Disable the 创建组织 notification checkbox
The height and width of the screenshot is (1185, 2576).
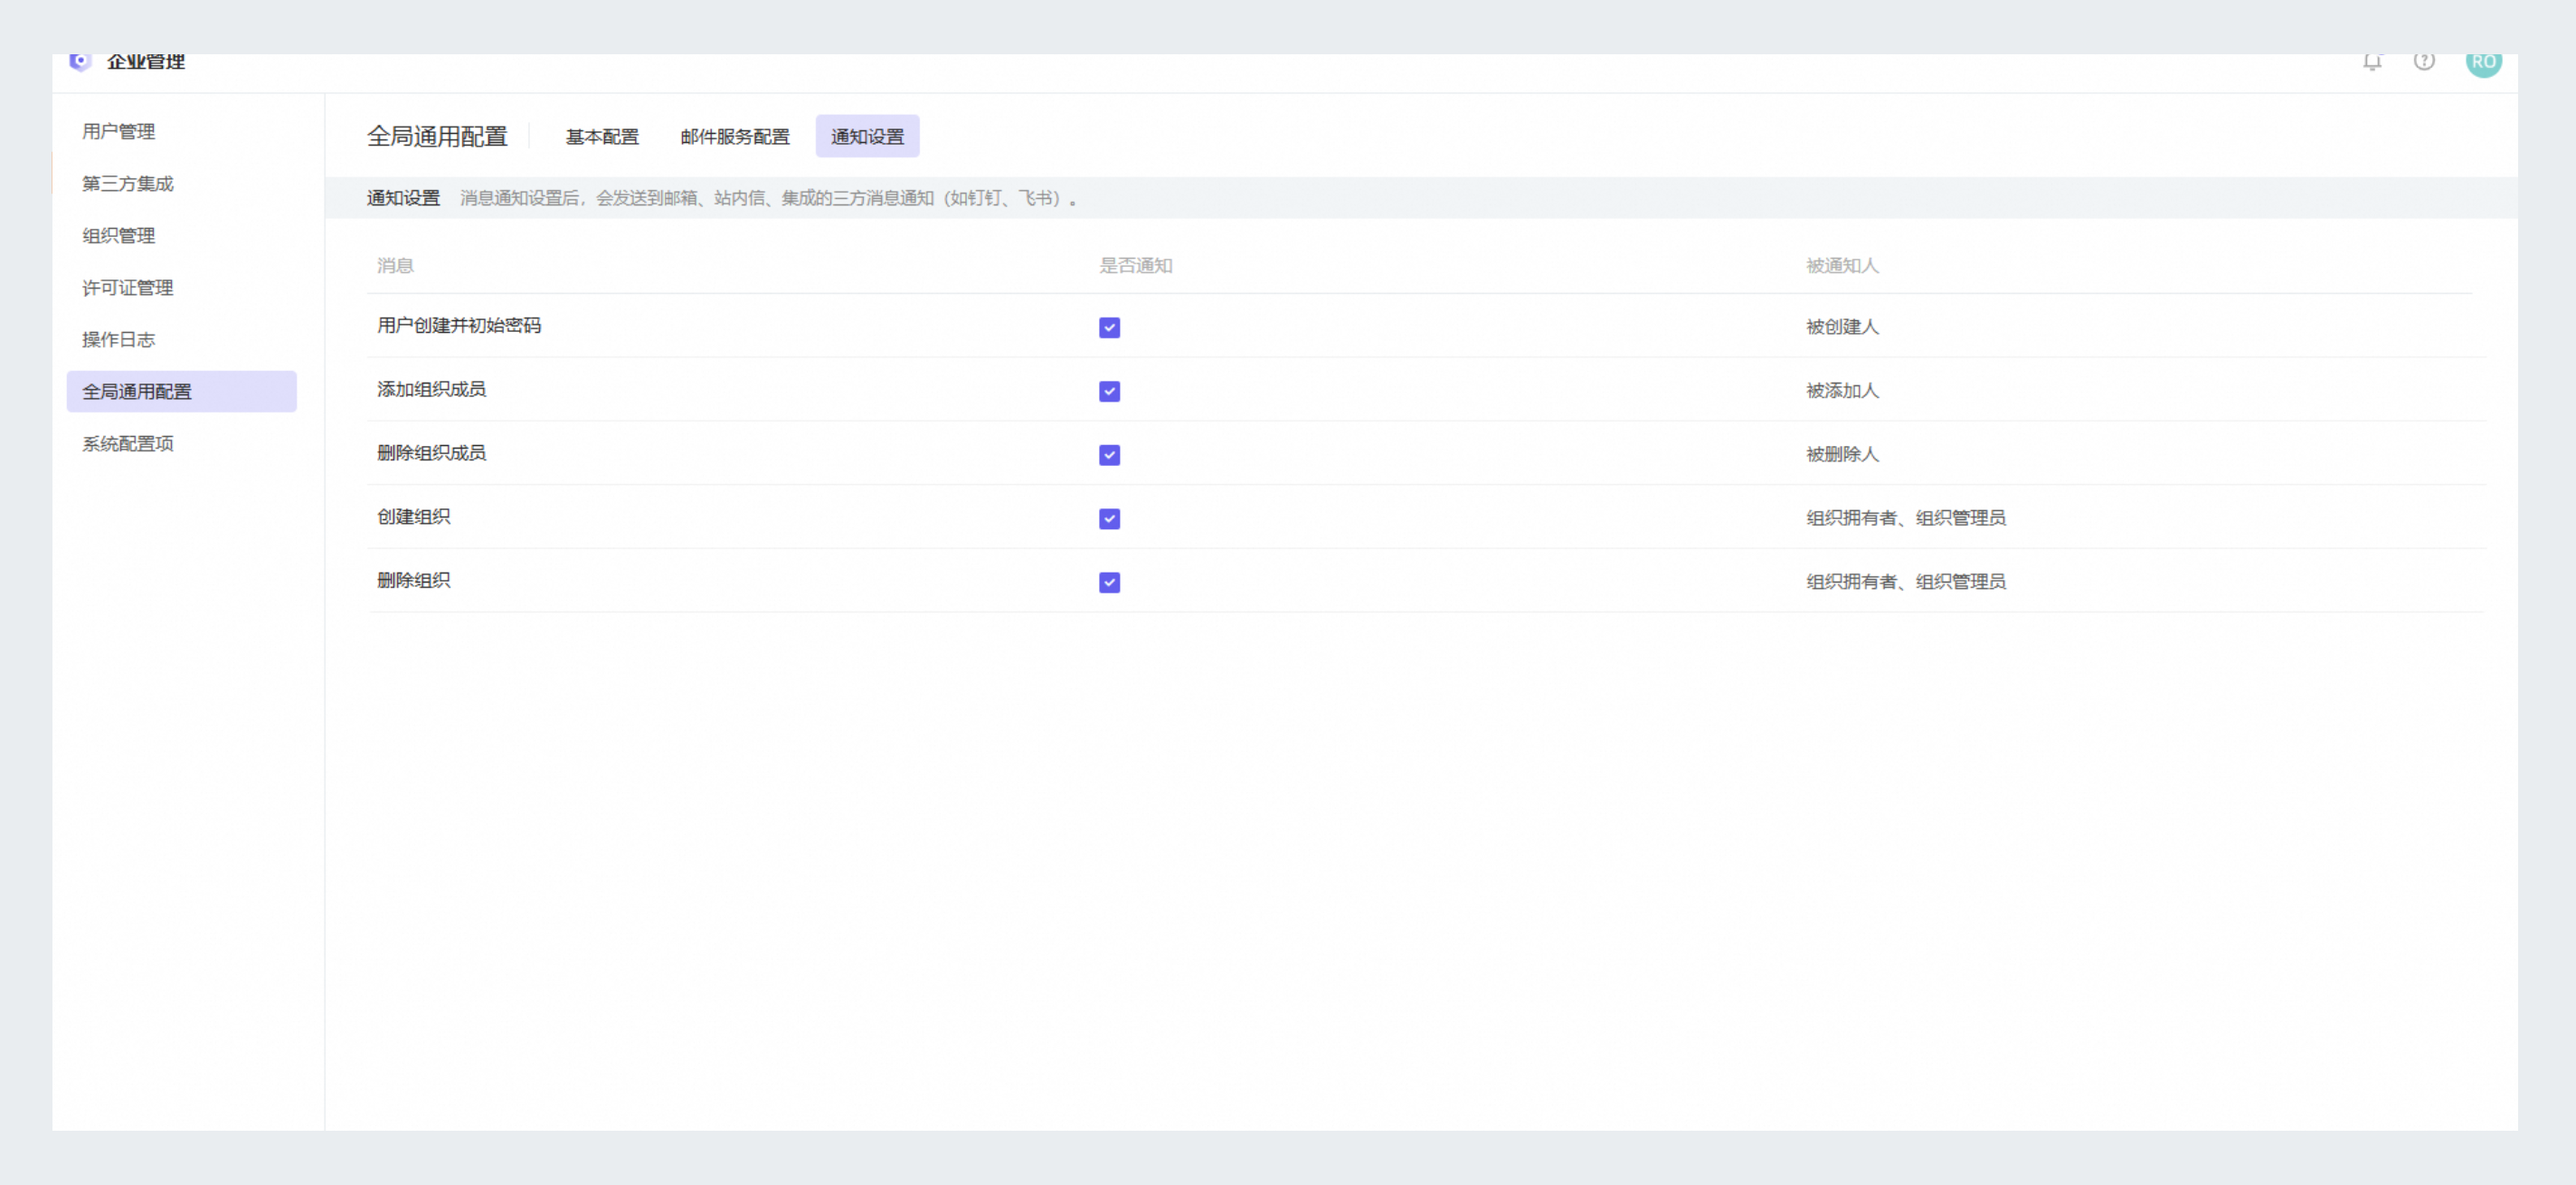click(1109, 519)
